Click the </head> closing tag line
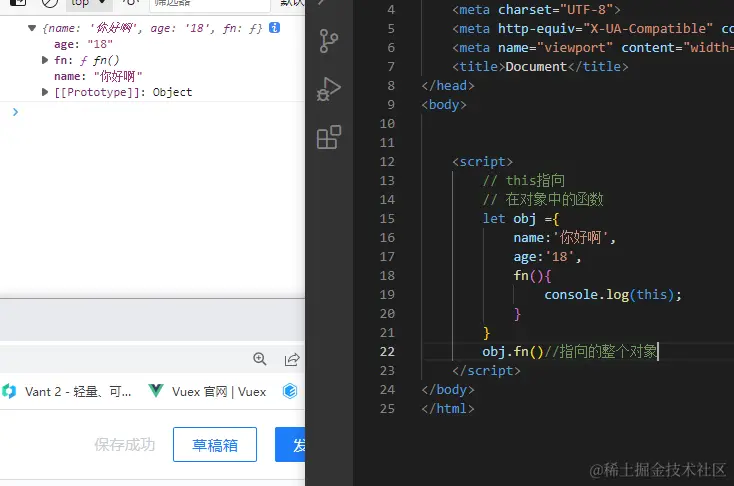734x486 pixels. coord(448,86)
